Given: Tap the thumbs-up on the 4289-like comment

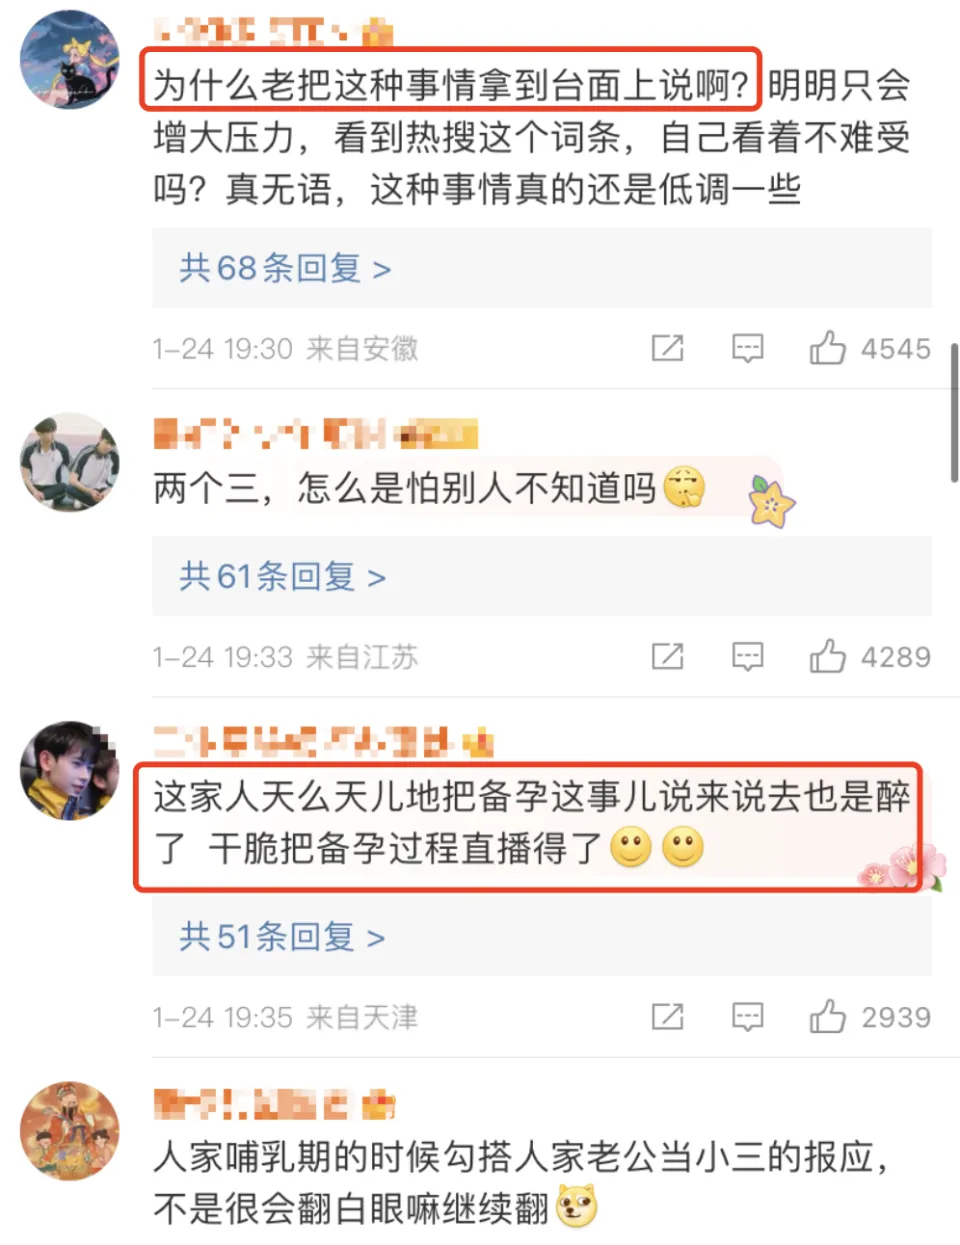Looking at the screenshot, I should coord(827,656).
